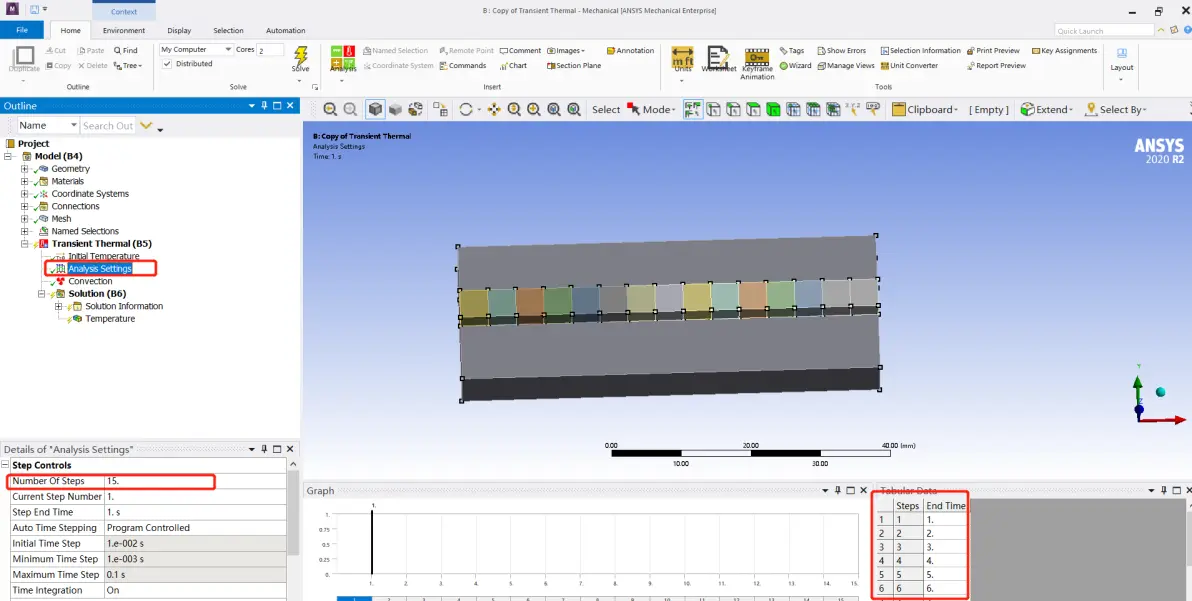This screenshot has height=601, width=1192.
Task: Open the Clipboard dropdown
Action: tap(924, 109)
